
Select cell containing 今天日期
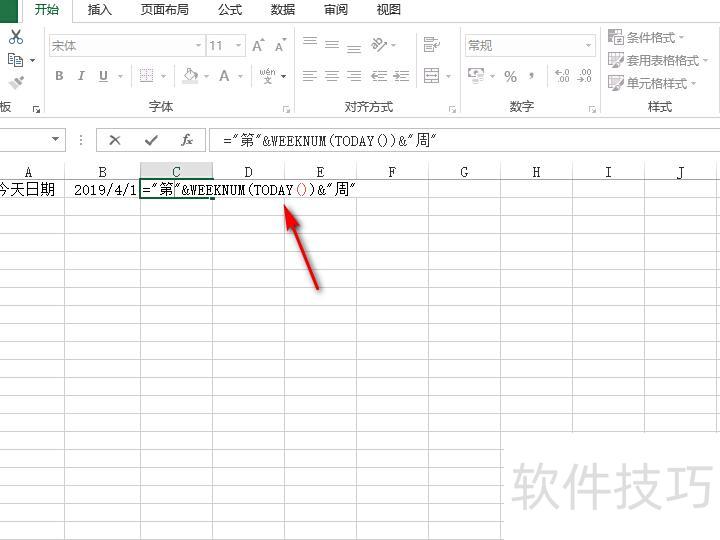32,189
